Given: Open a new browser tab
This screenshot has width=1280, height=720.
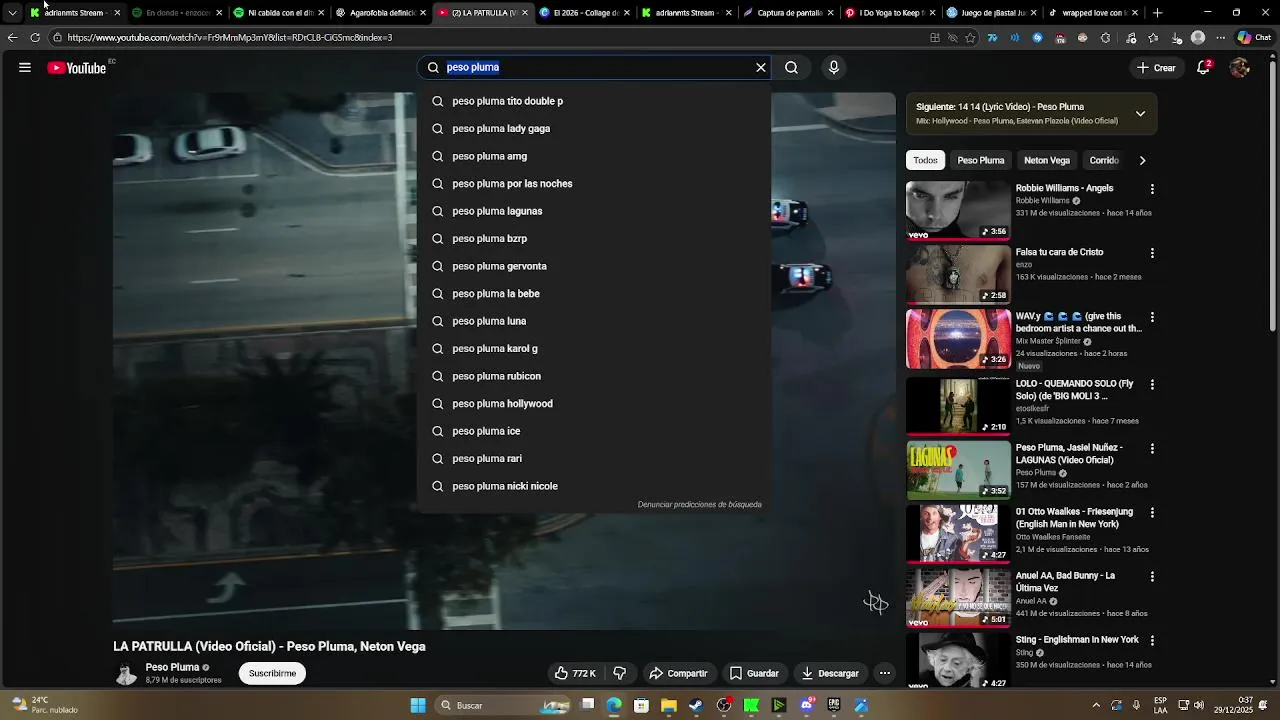Looking at the screenshot, I should click(x=1158, y=13).
